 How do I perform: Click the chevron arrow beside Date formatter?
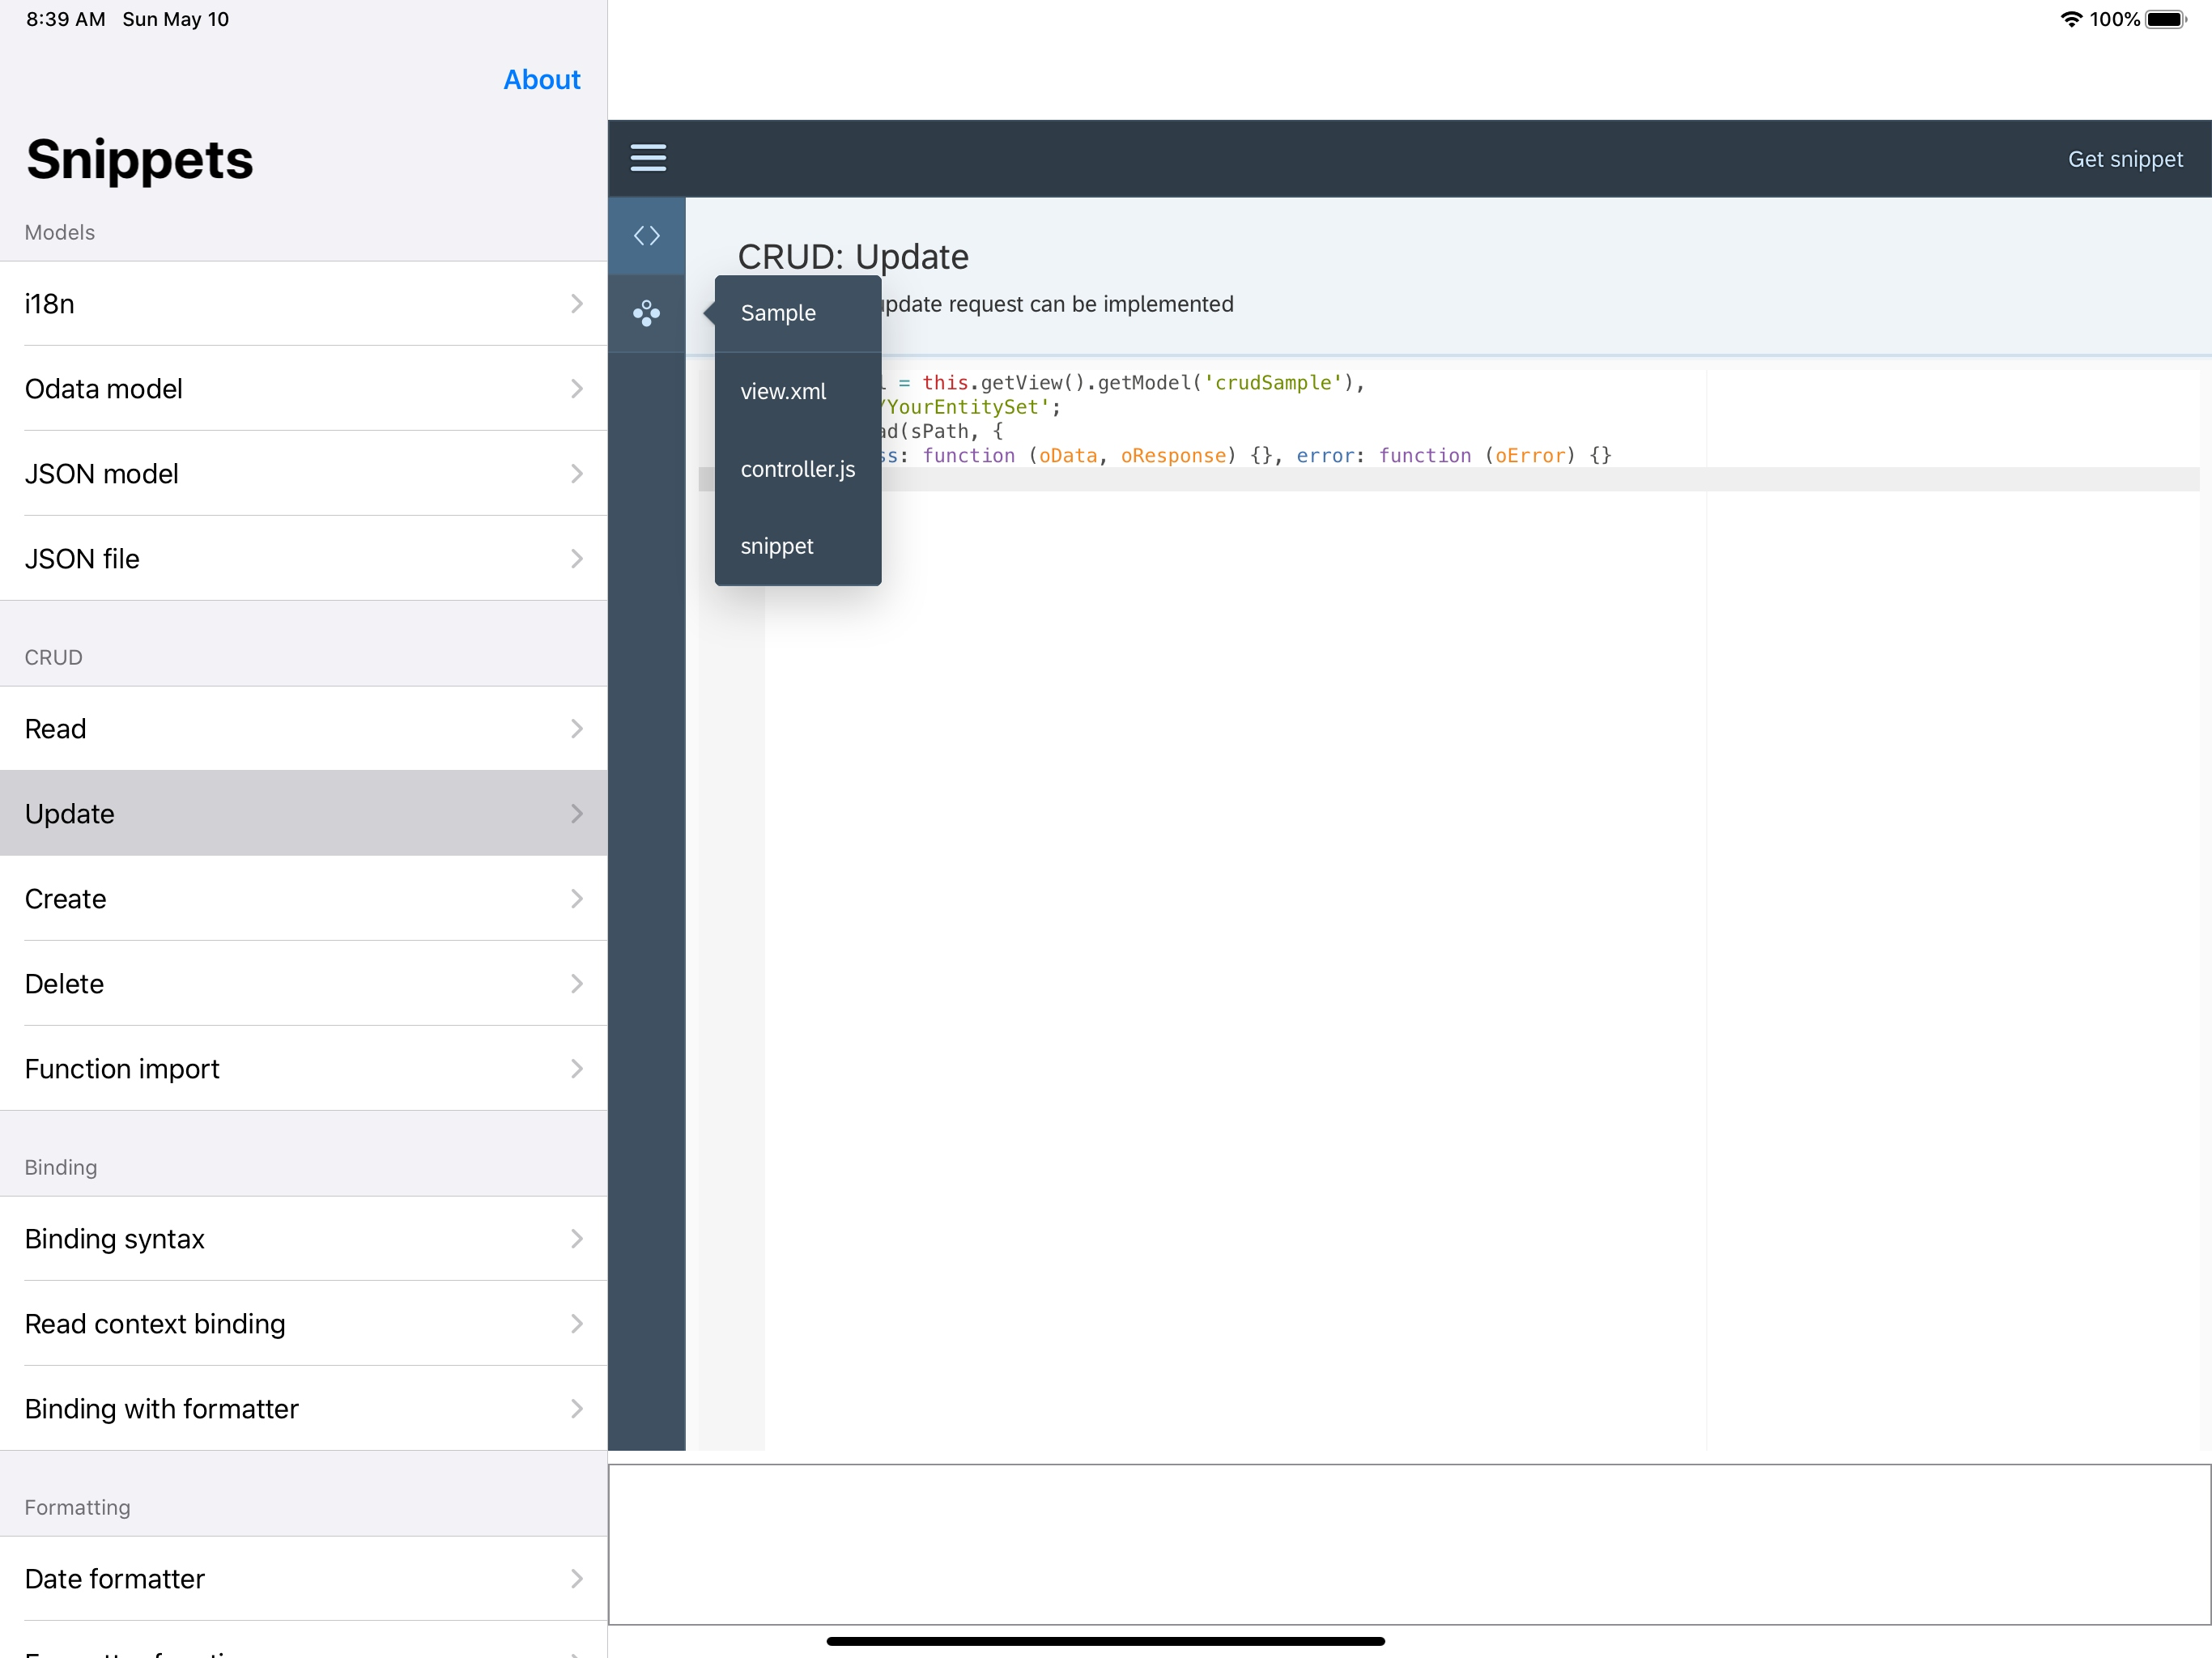(x=577, y=1579)
